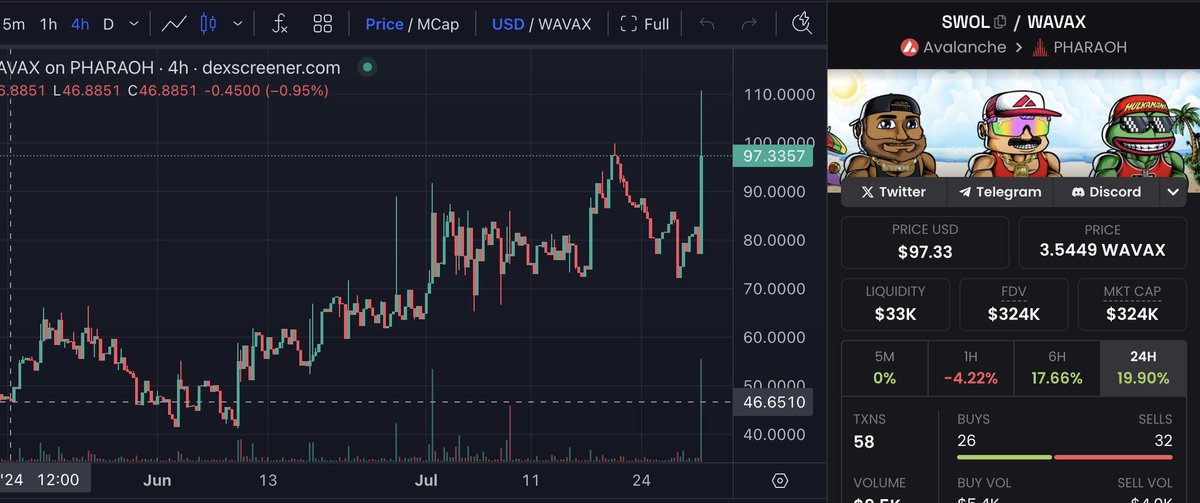This screenshot has width=1200, height=503.
Task: Click the MKT CAP $324K box
Action: click(1133, 304)
